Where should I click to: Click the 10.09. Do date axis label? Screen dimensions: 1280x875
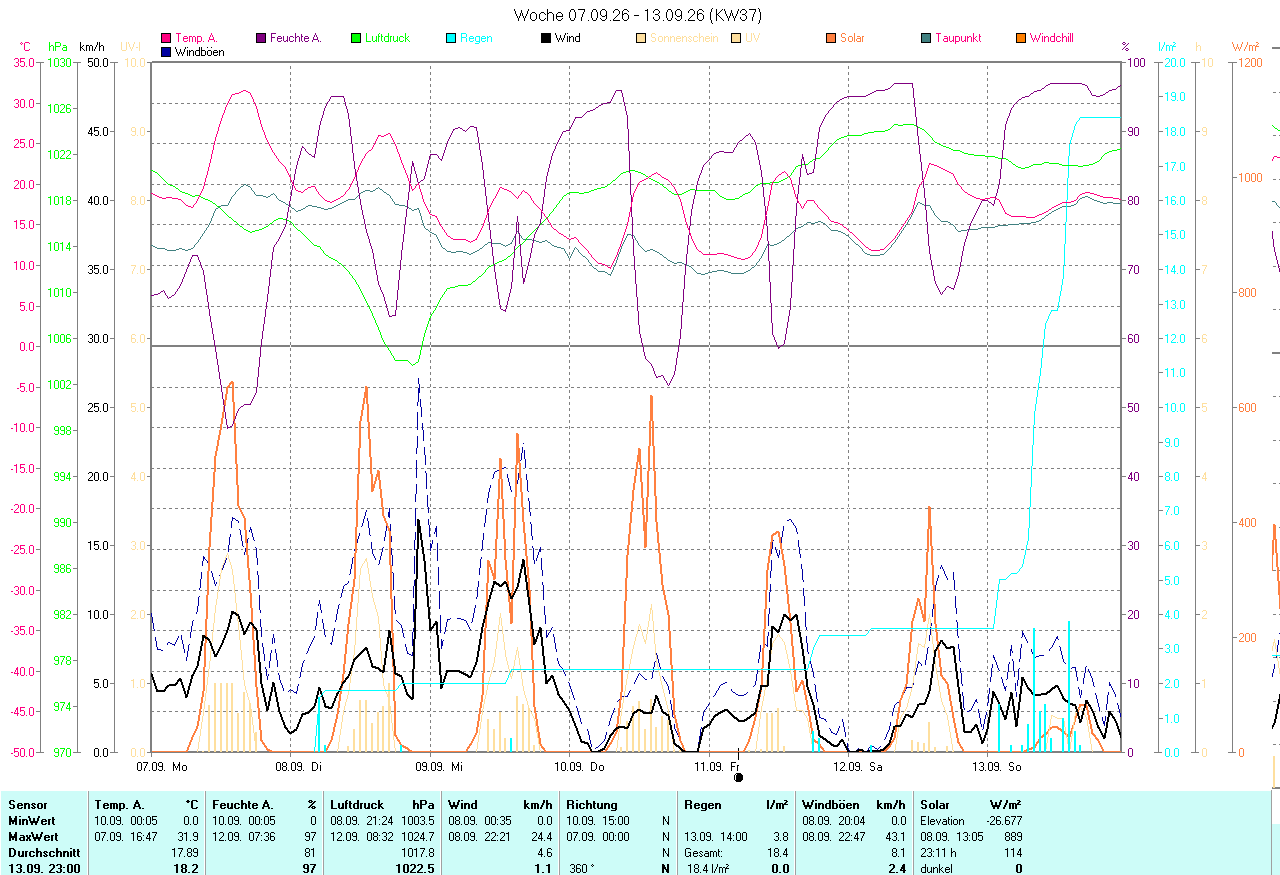click(581, 767)
